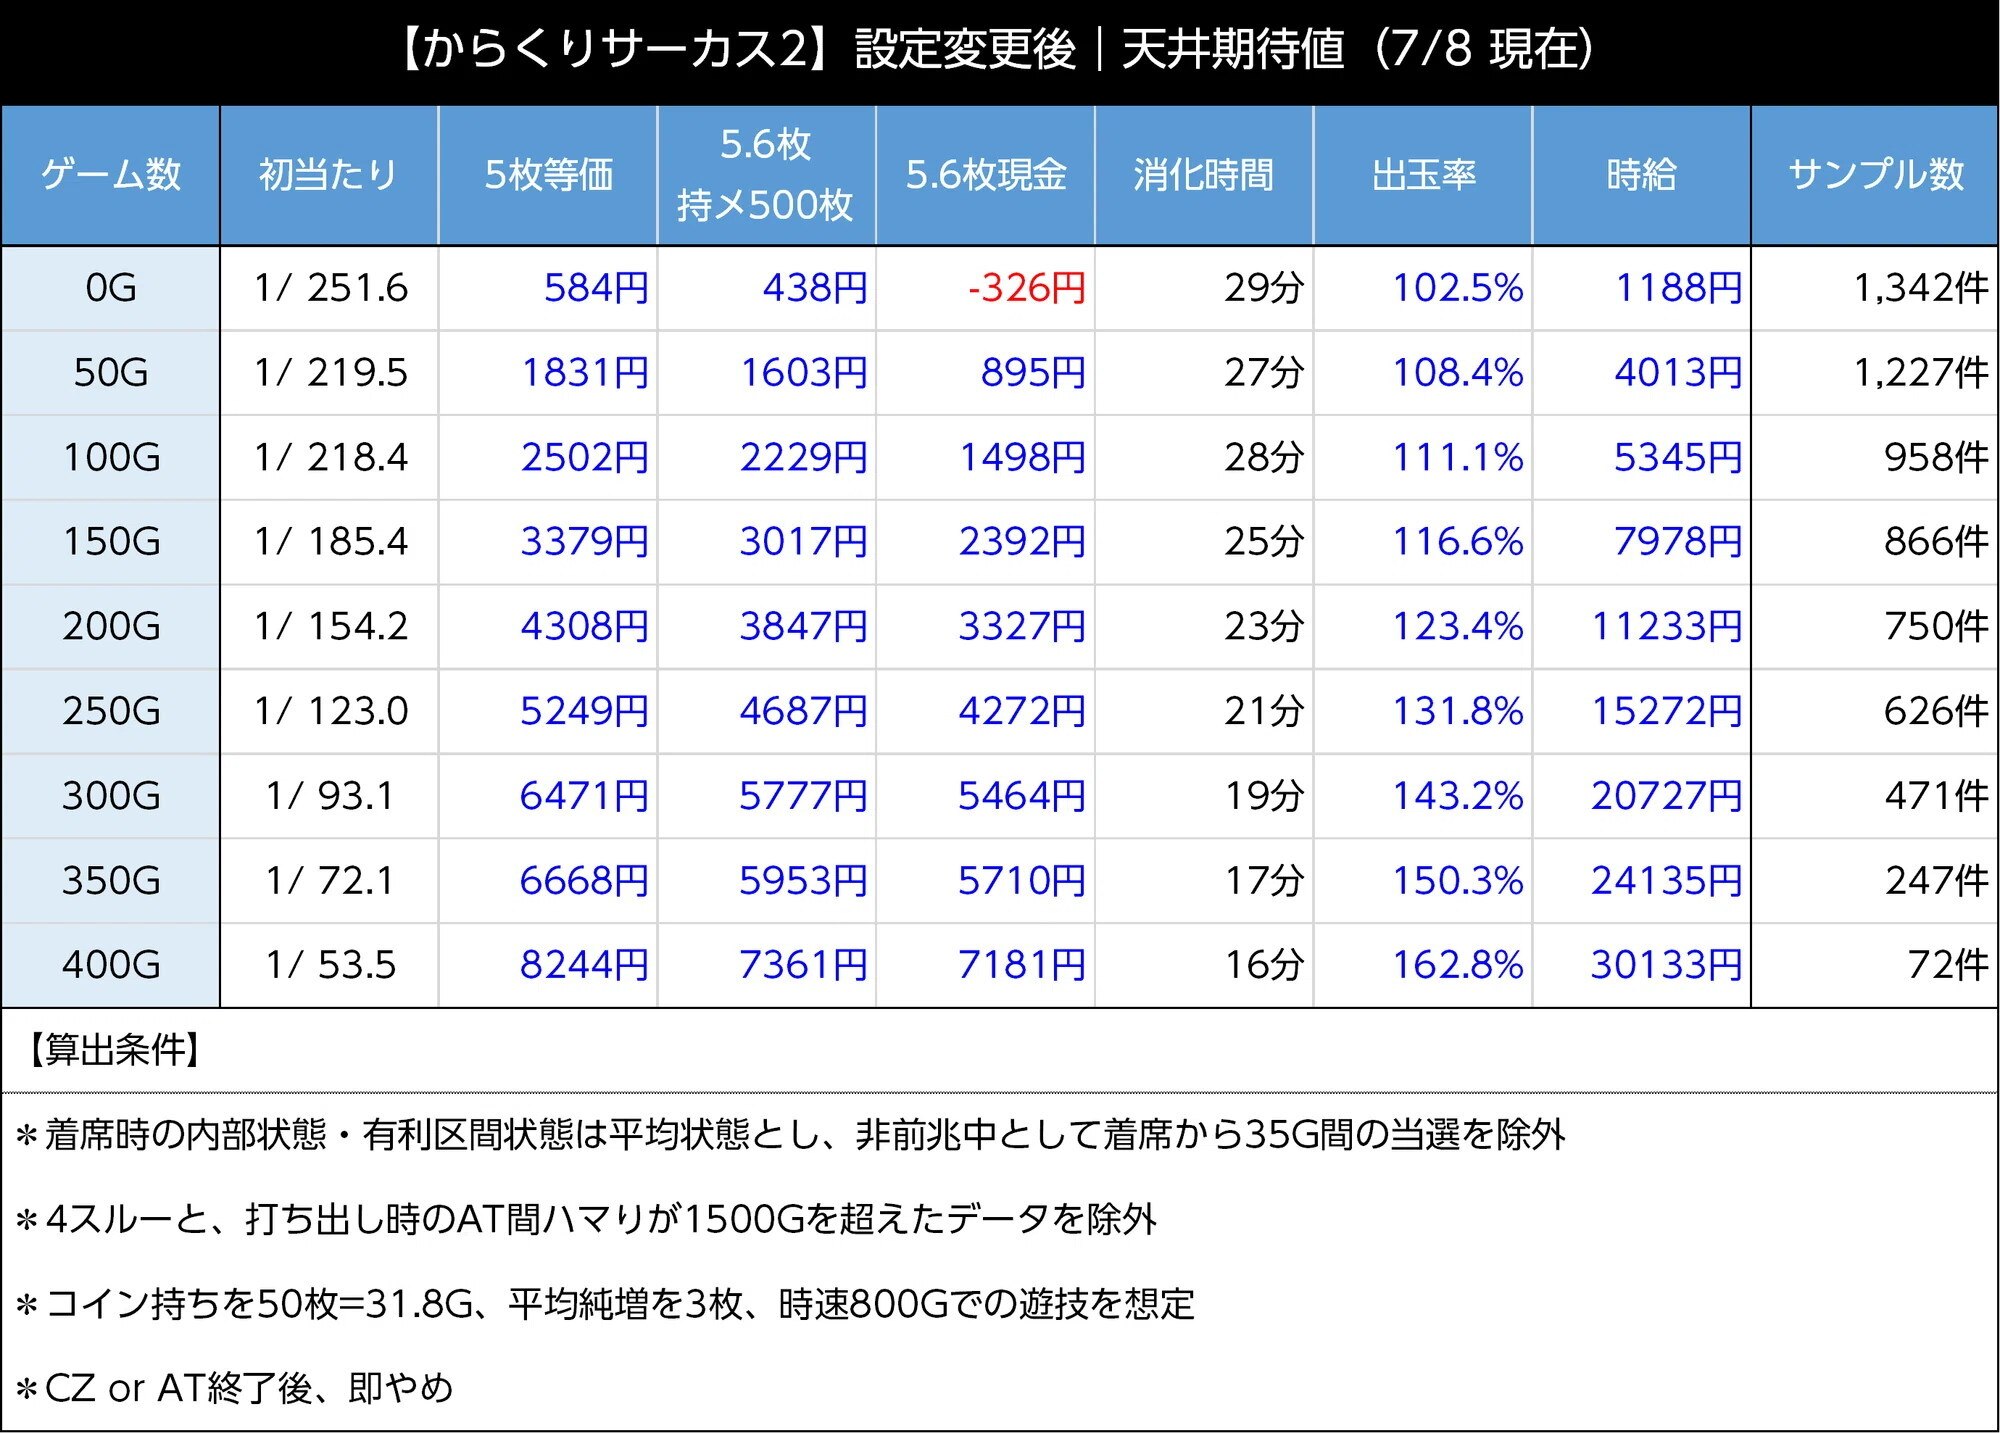Click the 1/ 93.1 cell

point(330,796)
